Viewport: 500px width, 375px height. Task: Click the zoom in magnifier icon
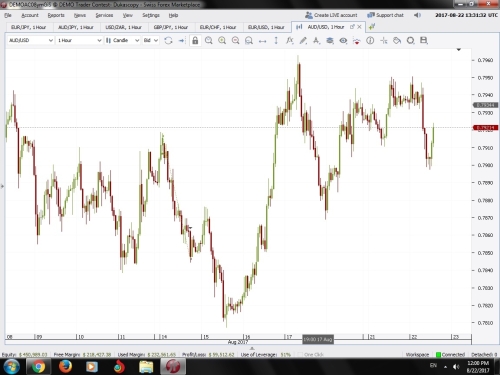click(x=222, y=41)
